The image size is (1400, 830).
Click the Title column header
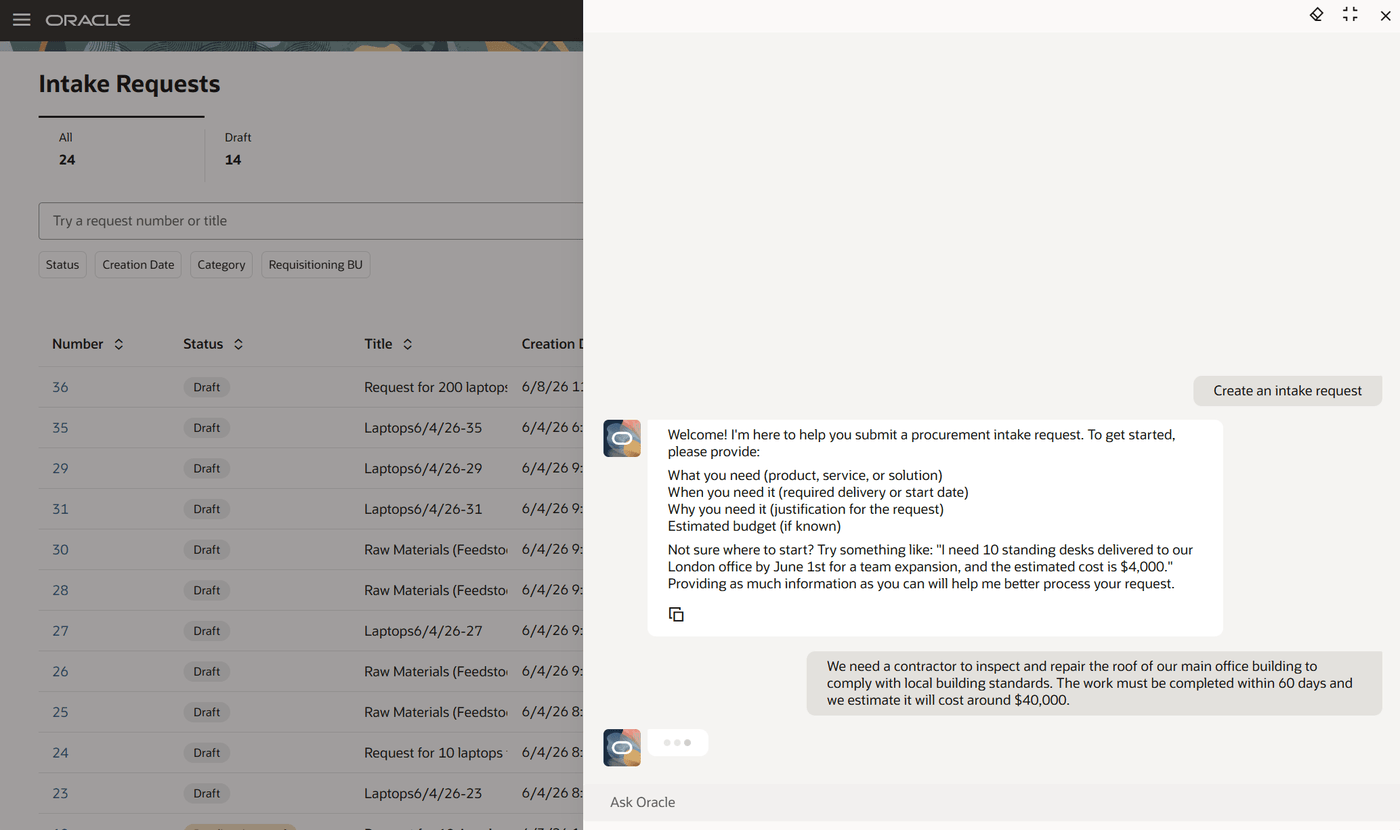(x=378, y=344)
